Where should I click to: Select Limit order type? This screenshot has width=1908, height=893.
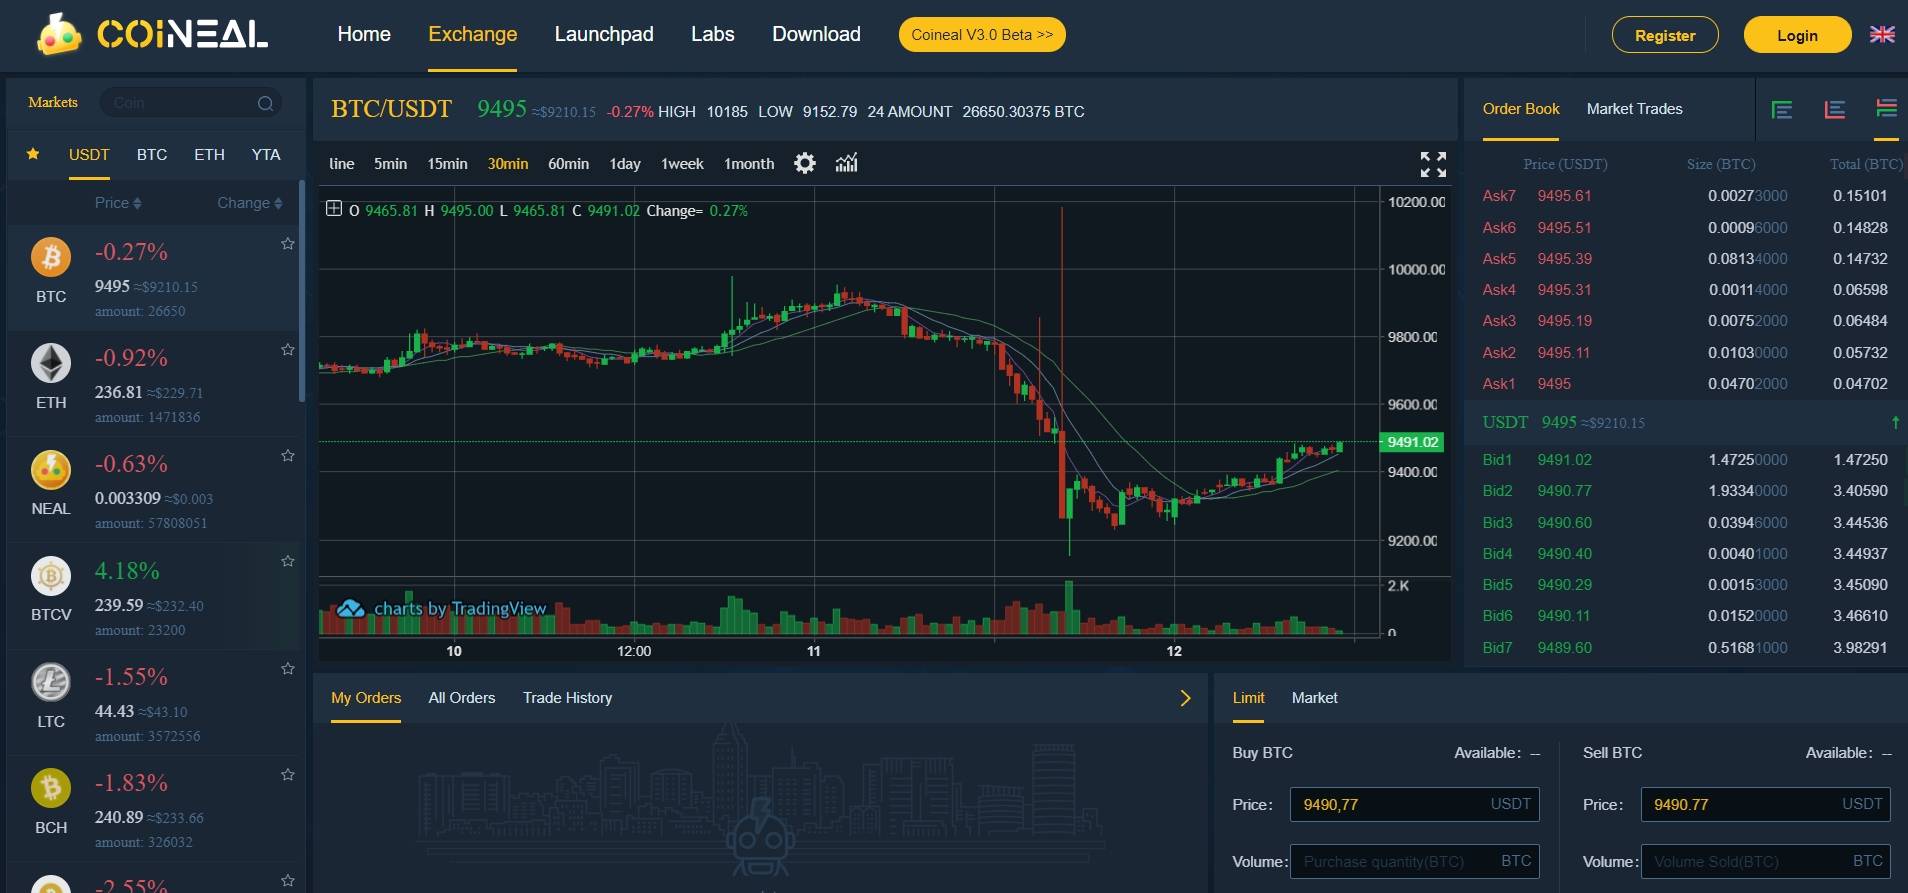pos(1248,698)
